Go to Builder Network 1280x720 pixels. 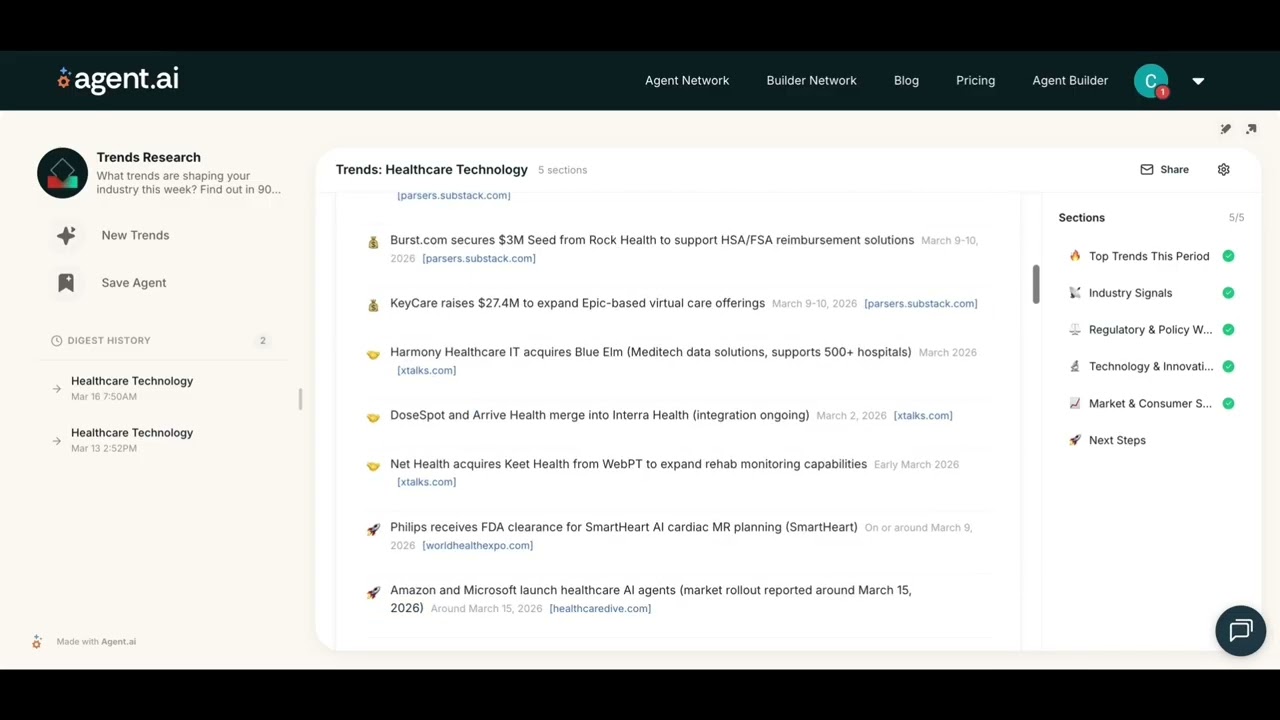click(x=811, y=80)
